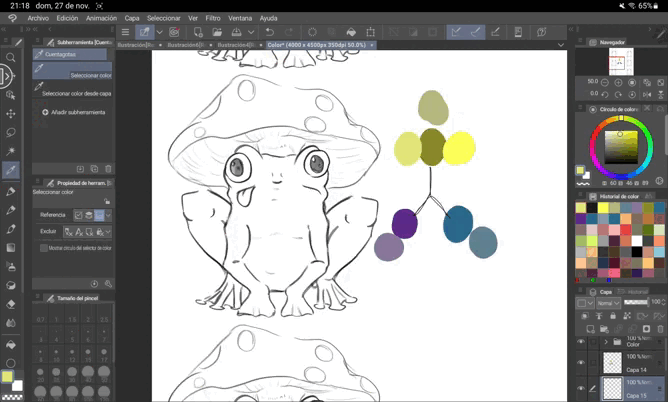Toggle visibility of the Color folder layer
Screen dimensions: 668x402
coord(581,342)
